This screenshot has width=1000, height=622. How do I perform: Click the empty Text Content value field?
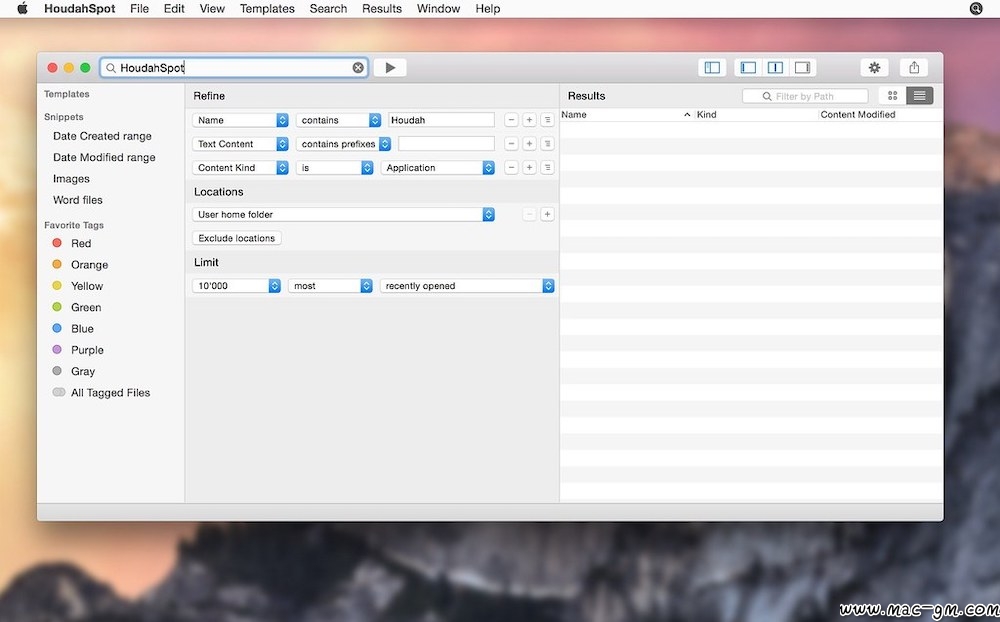pos(446,144)
